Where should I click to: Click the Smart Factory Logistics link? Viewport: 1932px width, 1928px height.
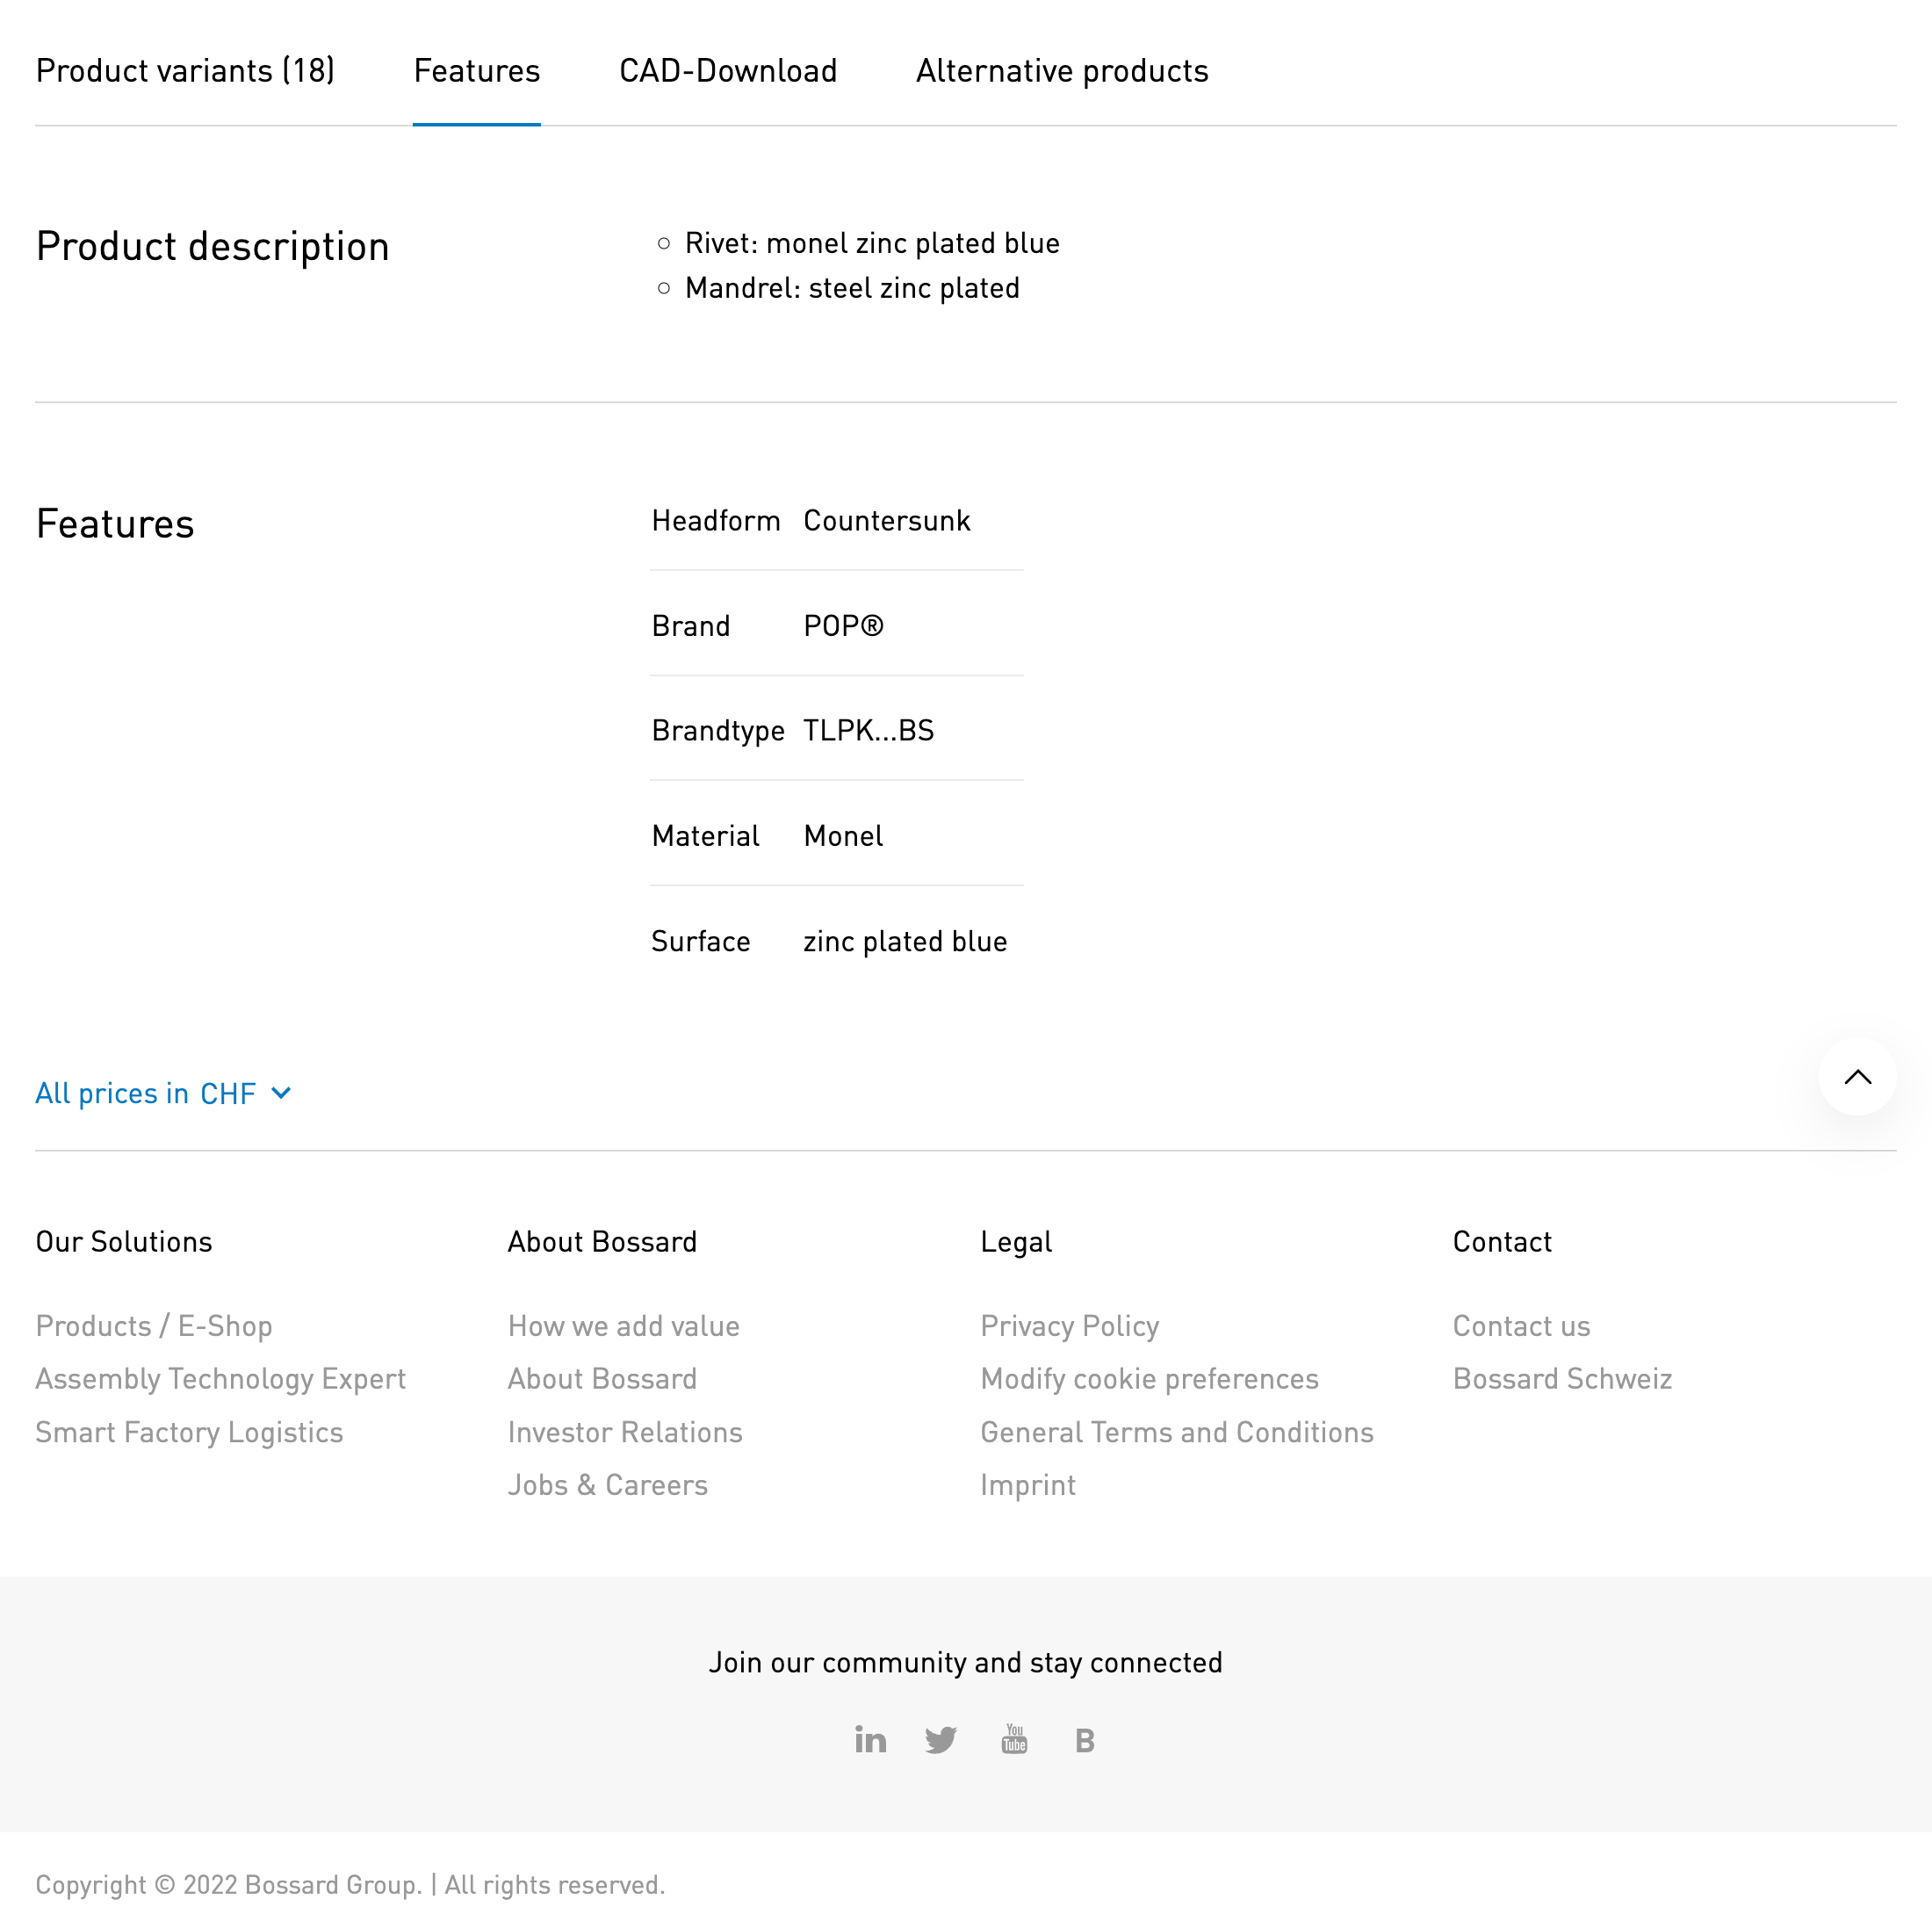(x=189, y=1431)
